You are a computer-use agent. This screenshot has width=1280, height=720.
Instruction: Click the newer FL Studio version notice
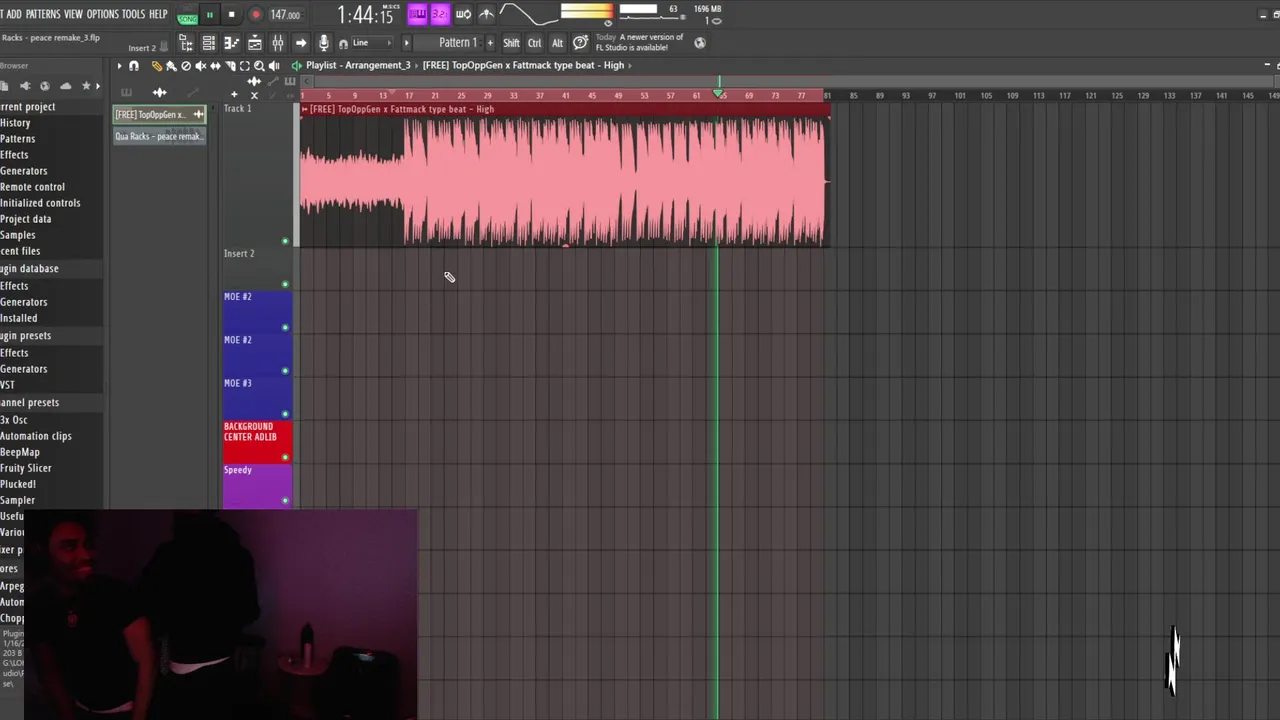639,42
